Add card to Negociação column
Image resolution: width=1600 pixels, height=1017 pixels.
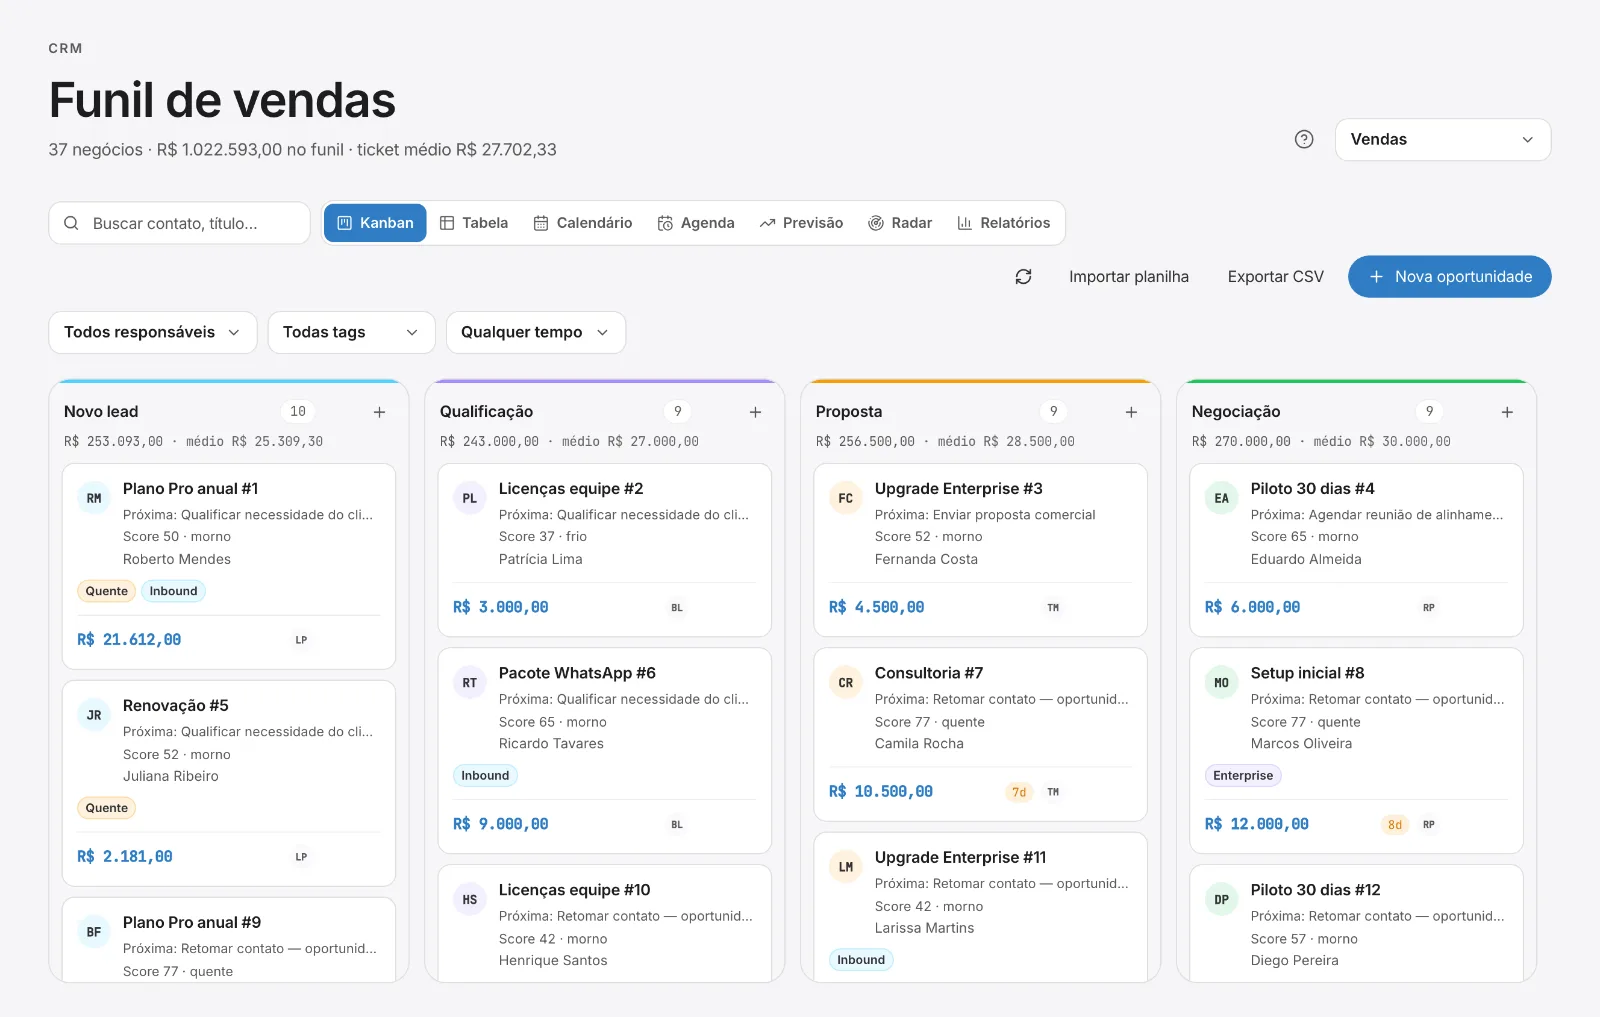[1508, 412]
